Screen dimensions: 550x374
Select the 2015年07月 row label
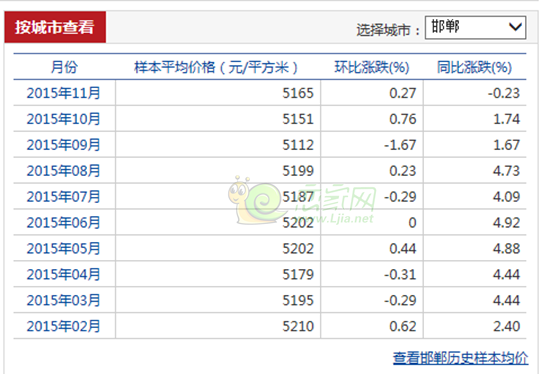pyautogui.click(x=63, y=196)
